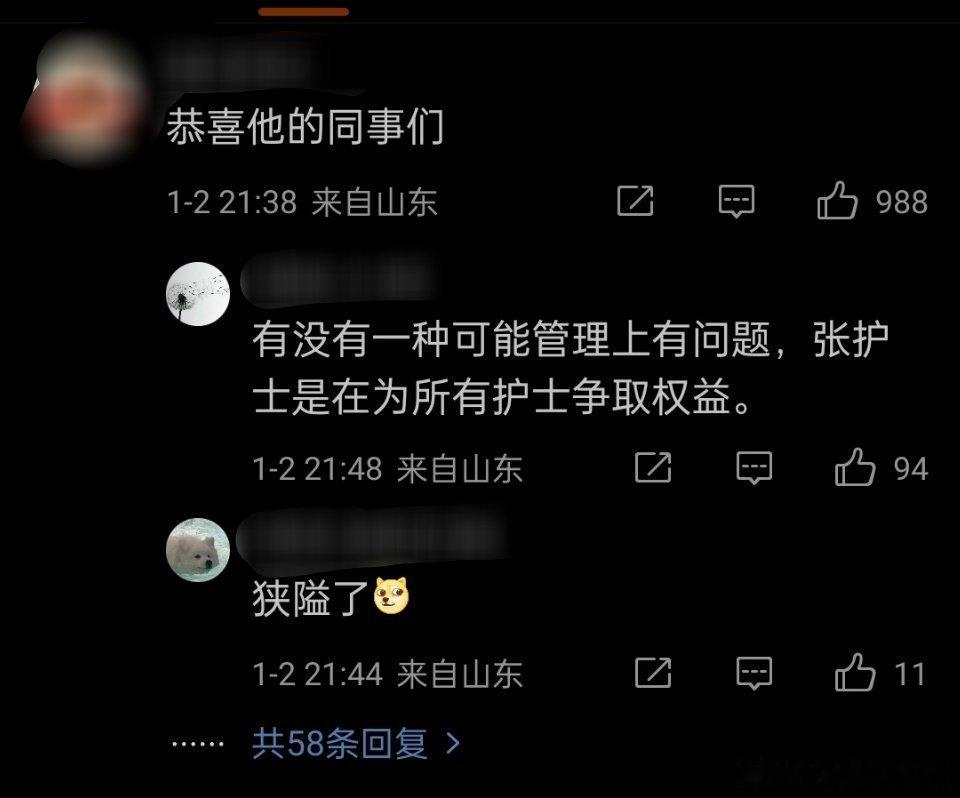Expand all 58 replies
Viewport: 960px width, 798px height.
point(340,743)
